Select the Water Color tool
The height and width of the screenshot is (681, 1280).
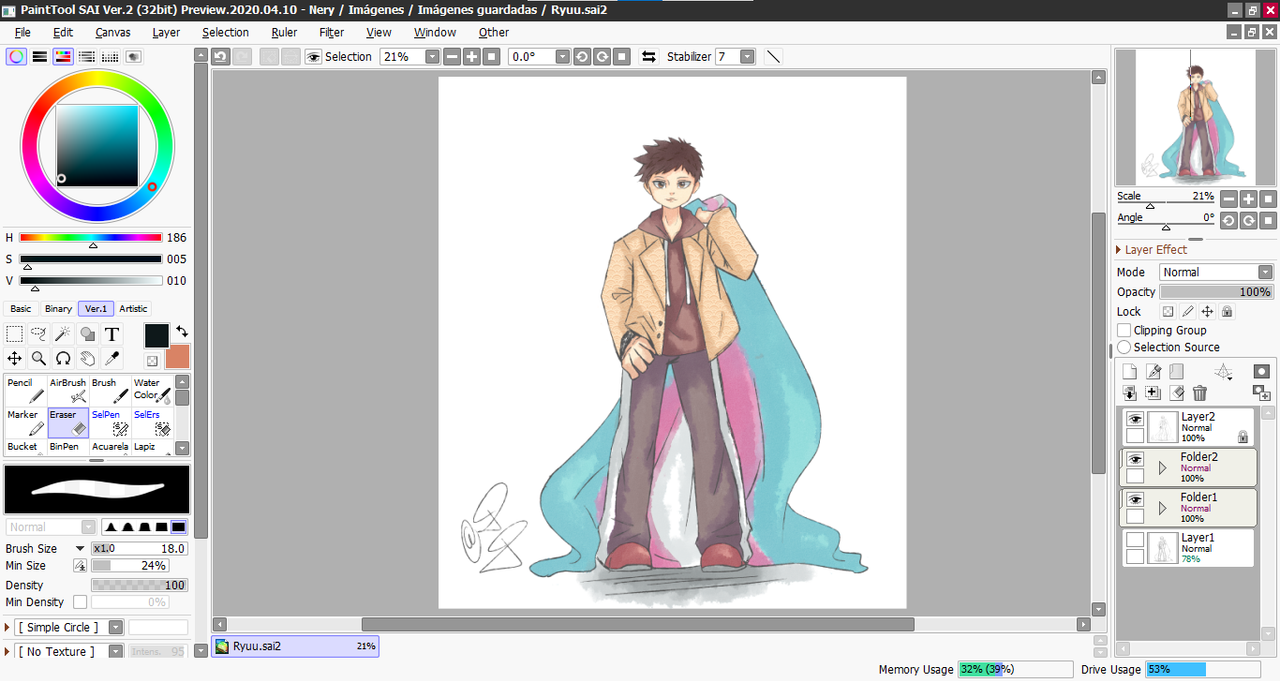coord(152,390)
